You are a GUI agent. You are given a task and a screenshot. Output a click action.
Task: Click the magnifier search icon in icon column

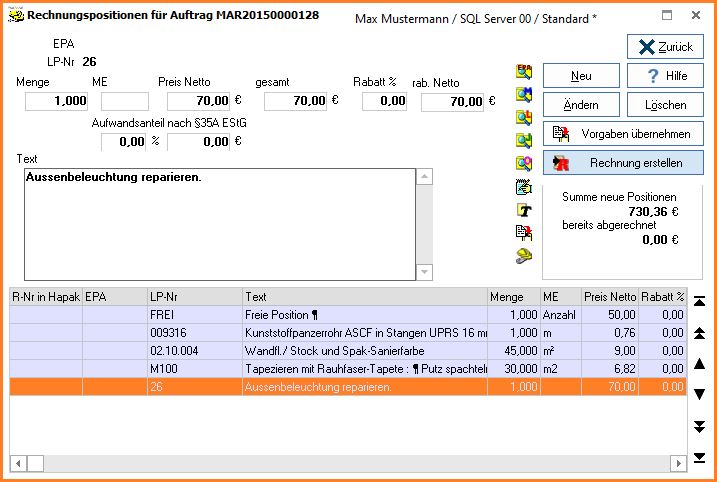click(523, 164)
